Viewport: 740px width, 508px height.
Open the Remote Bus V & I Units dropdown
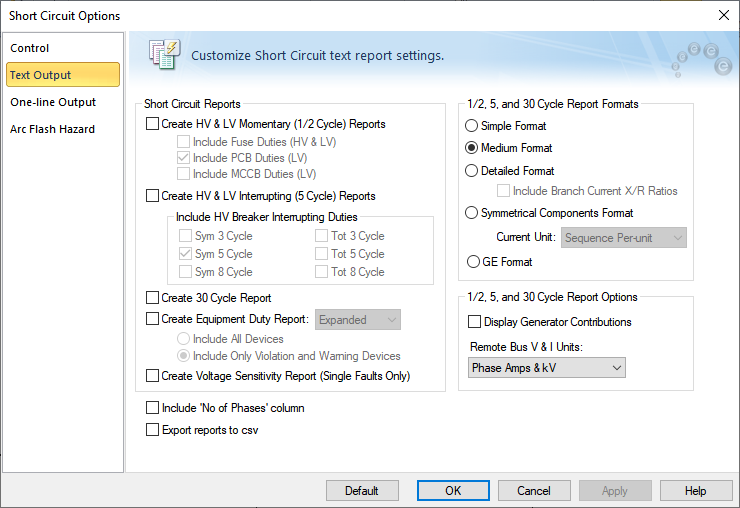point(547,368)
